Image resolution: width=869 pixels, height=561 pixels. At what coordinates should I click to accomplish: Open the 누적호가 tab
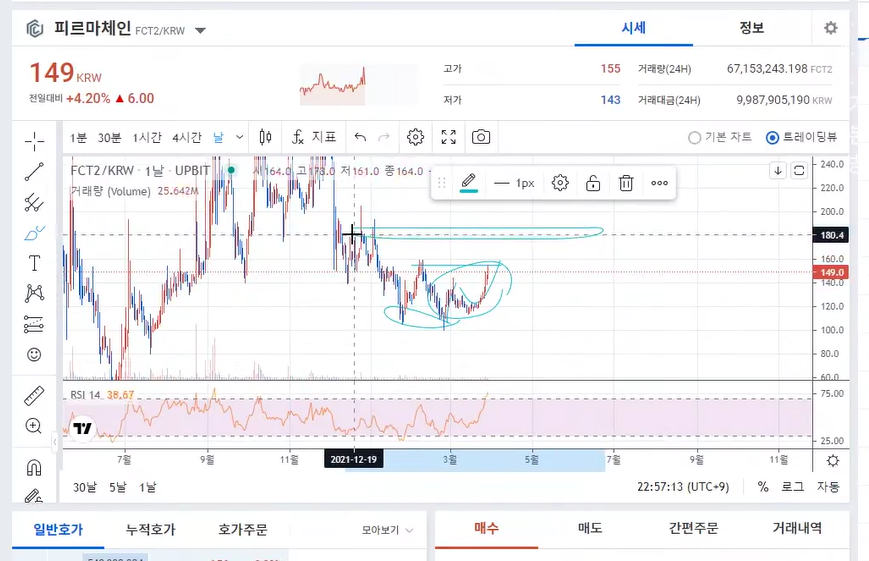150,529
